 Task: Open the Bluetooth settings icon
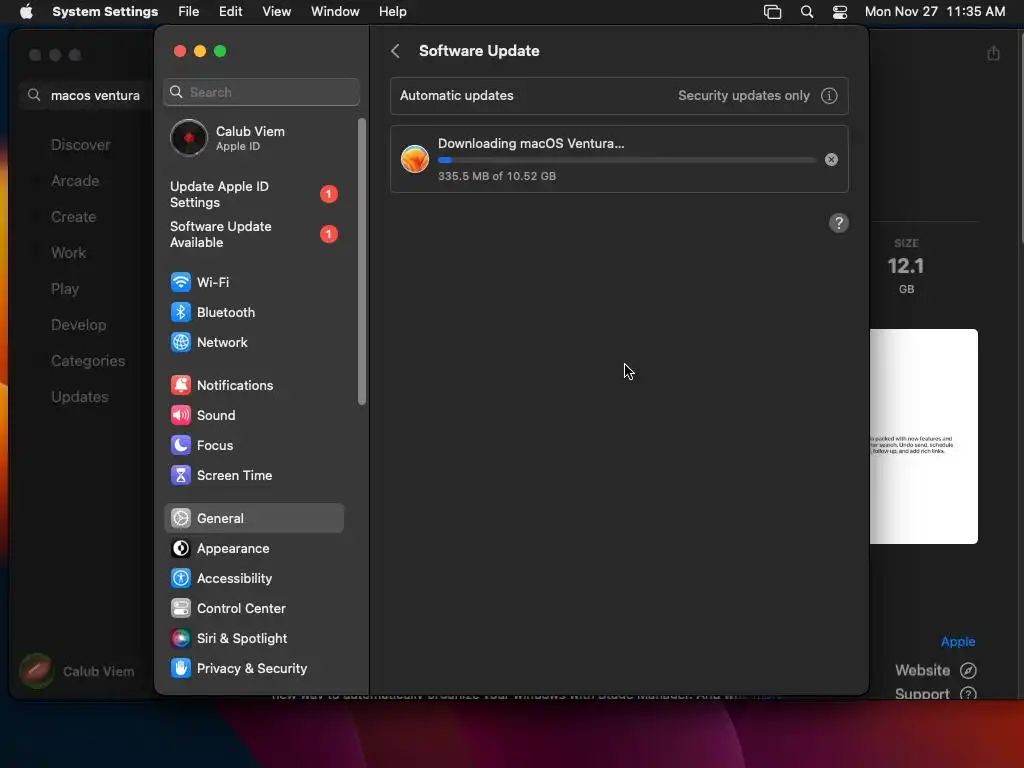180,312
